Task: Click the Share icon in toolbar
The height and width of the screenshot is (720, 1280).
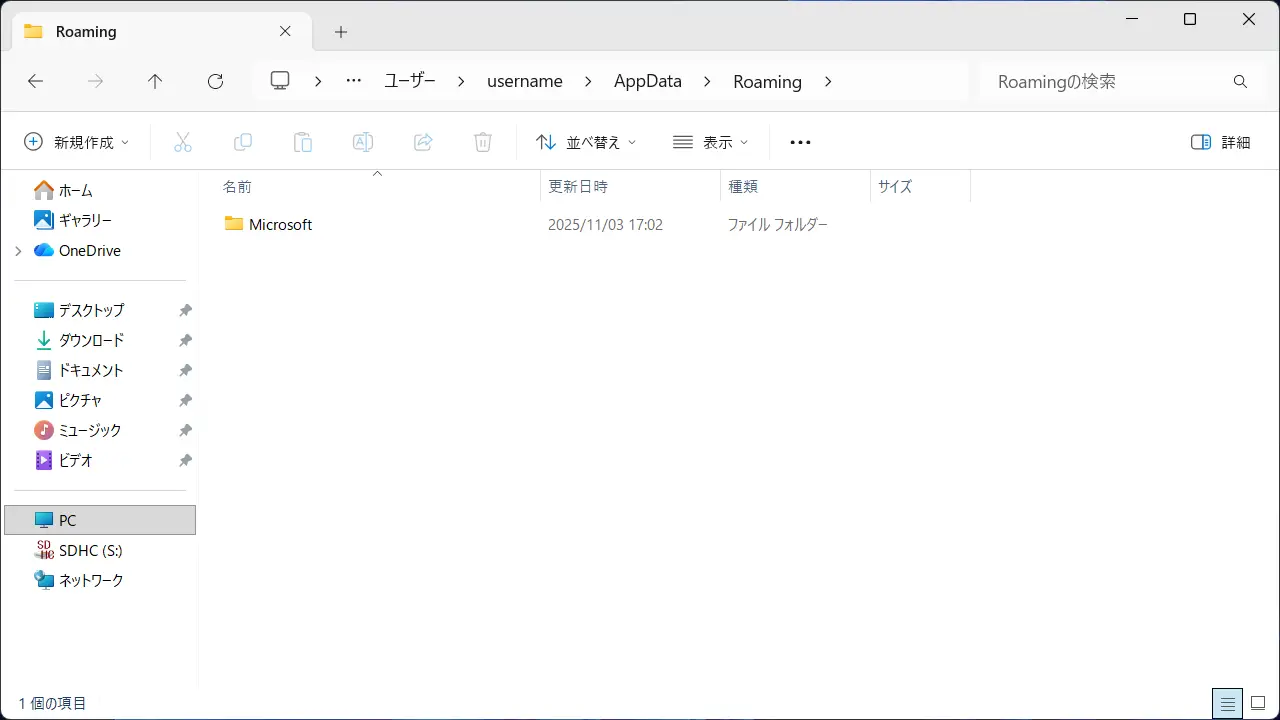Action: pyautogui.click(x=423, y=142)
